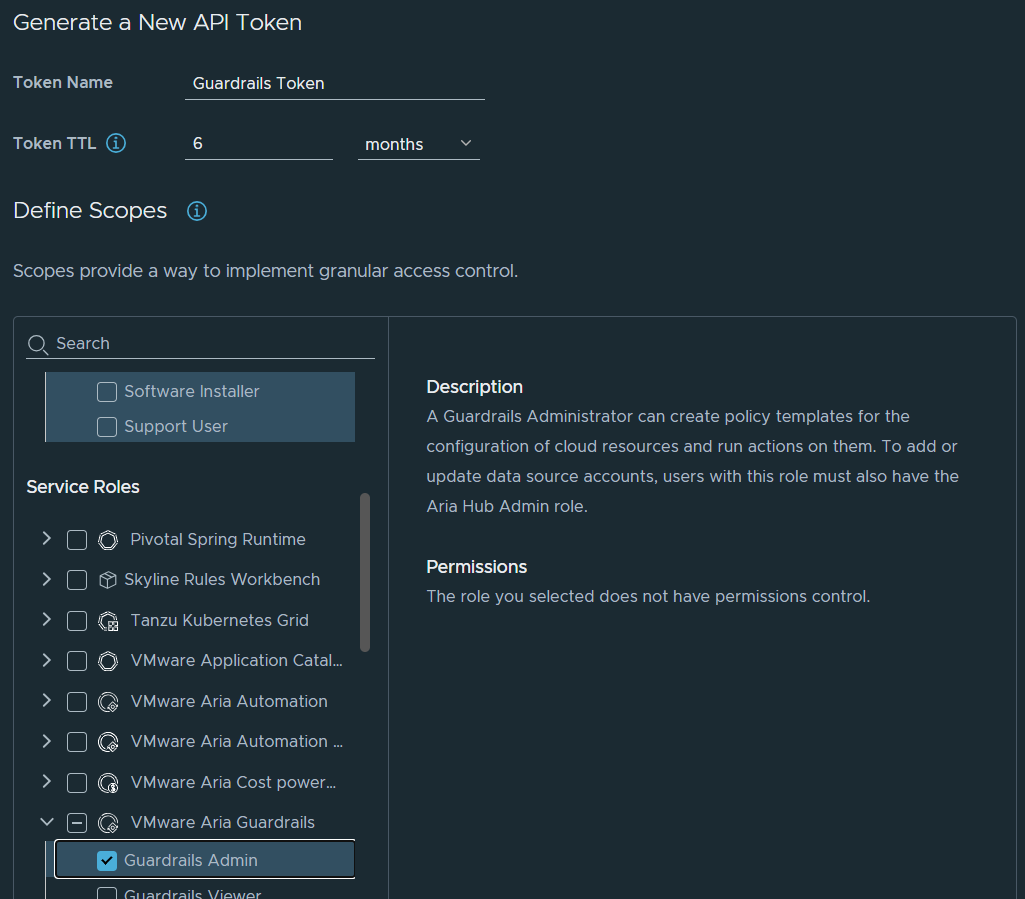Click the Pivotal Spring Runtime service icon

[x=108, y=540]
